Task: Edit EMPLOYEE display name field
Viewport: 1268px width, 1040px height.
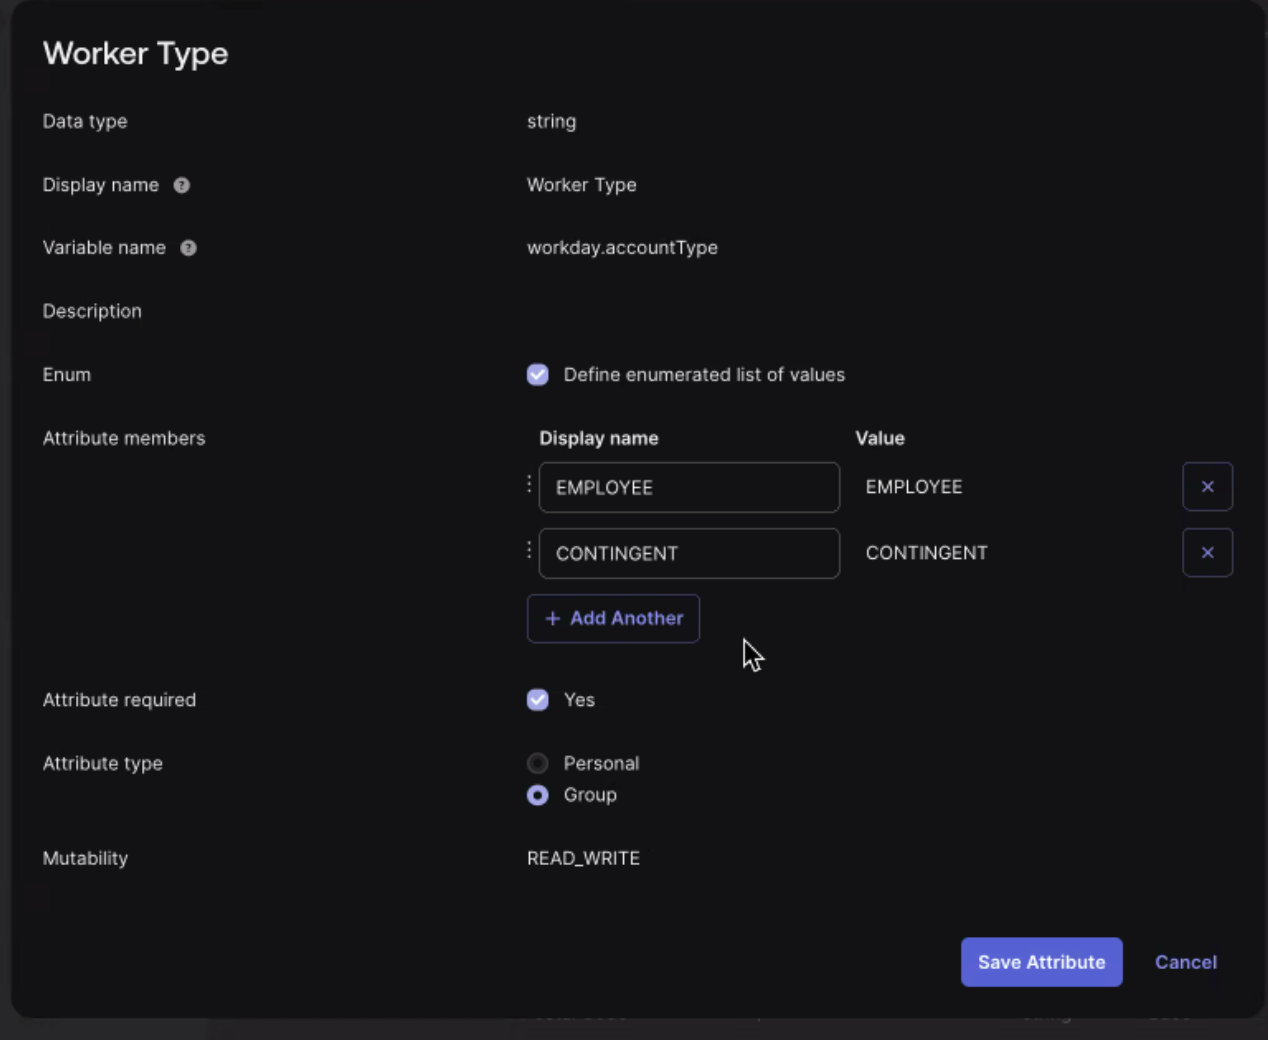Action: tap(689, 487)
